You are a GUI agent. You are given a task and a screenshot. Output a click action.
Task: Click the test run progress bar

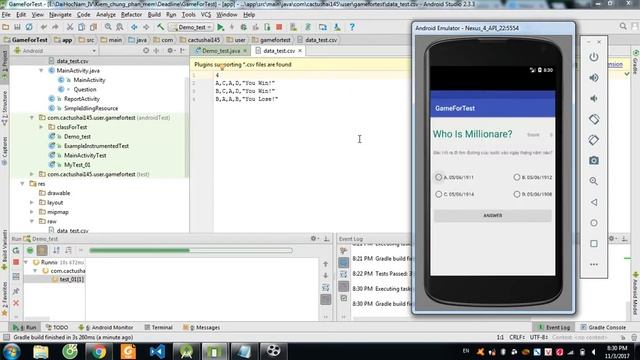click(191, 250)
